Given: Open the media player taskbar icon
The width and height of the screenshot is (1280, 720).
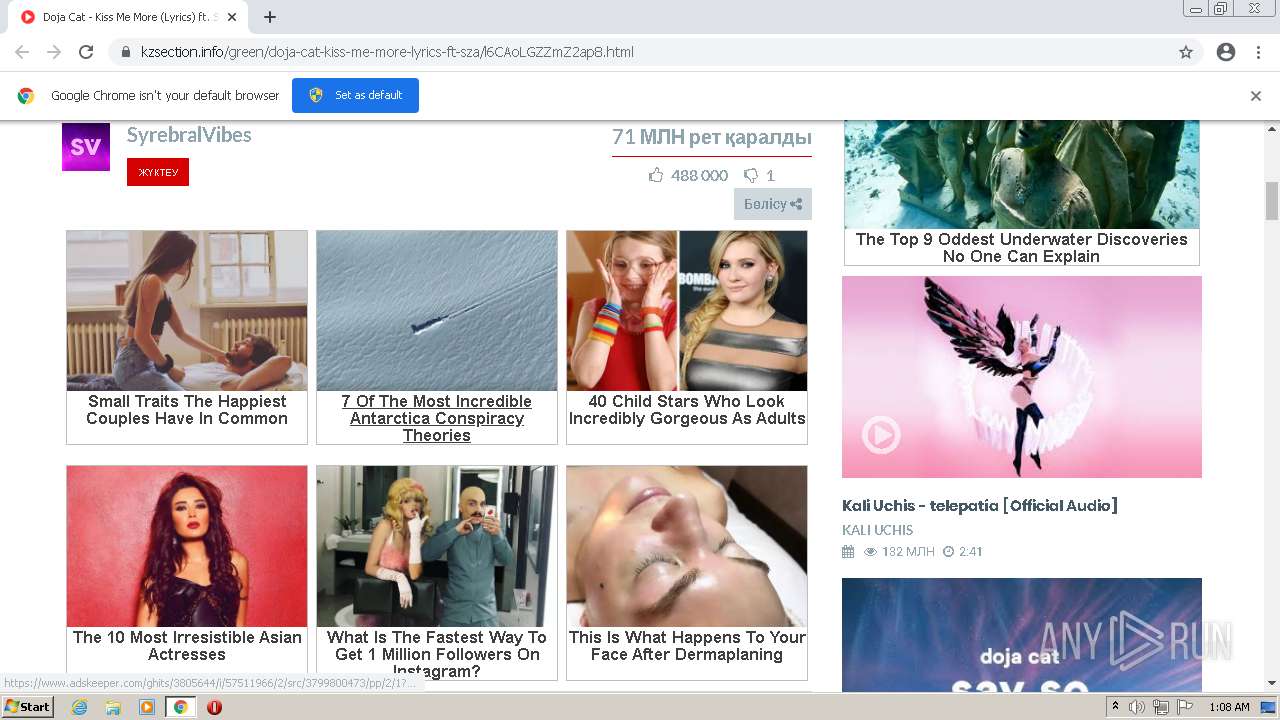Looking at the screenshot, I should pyautogui.click(x=147, y=707).
